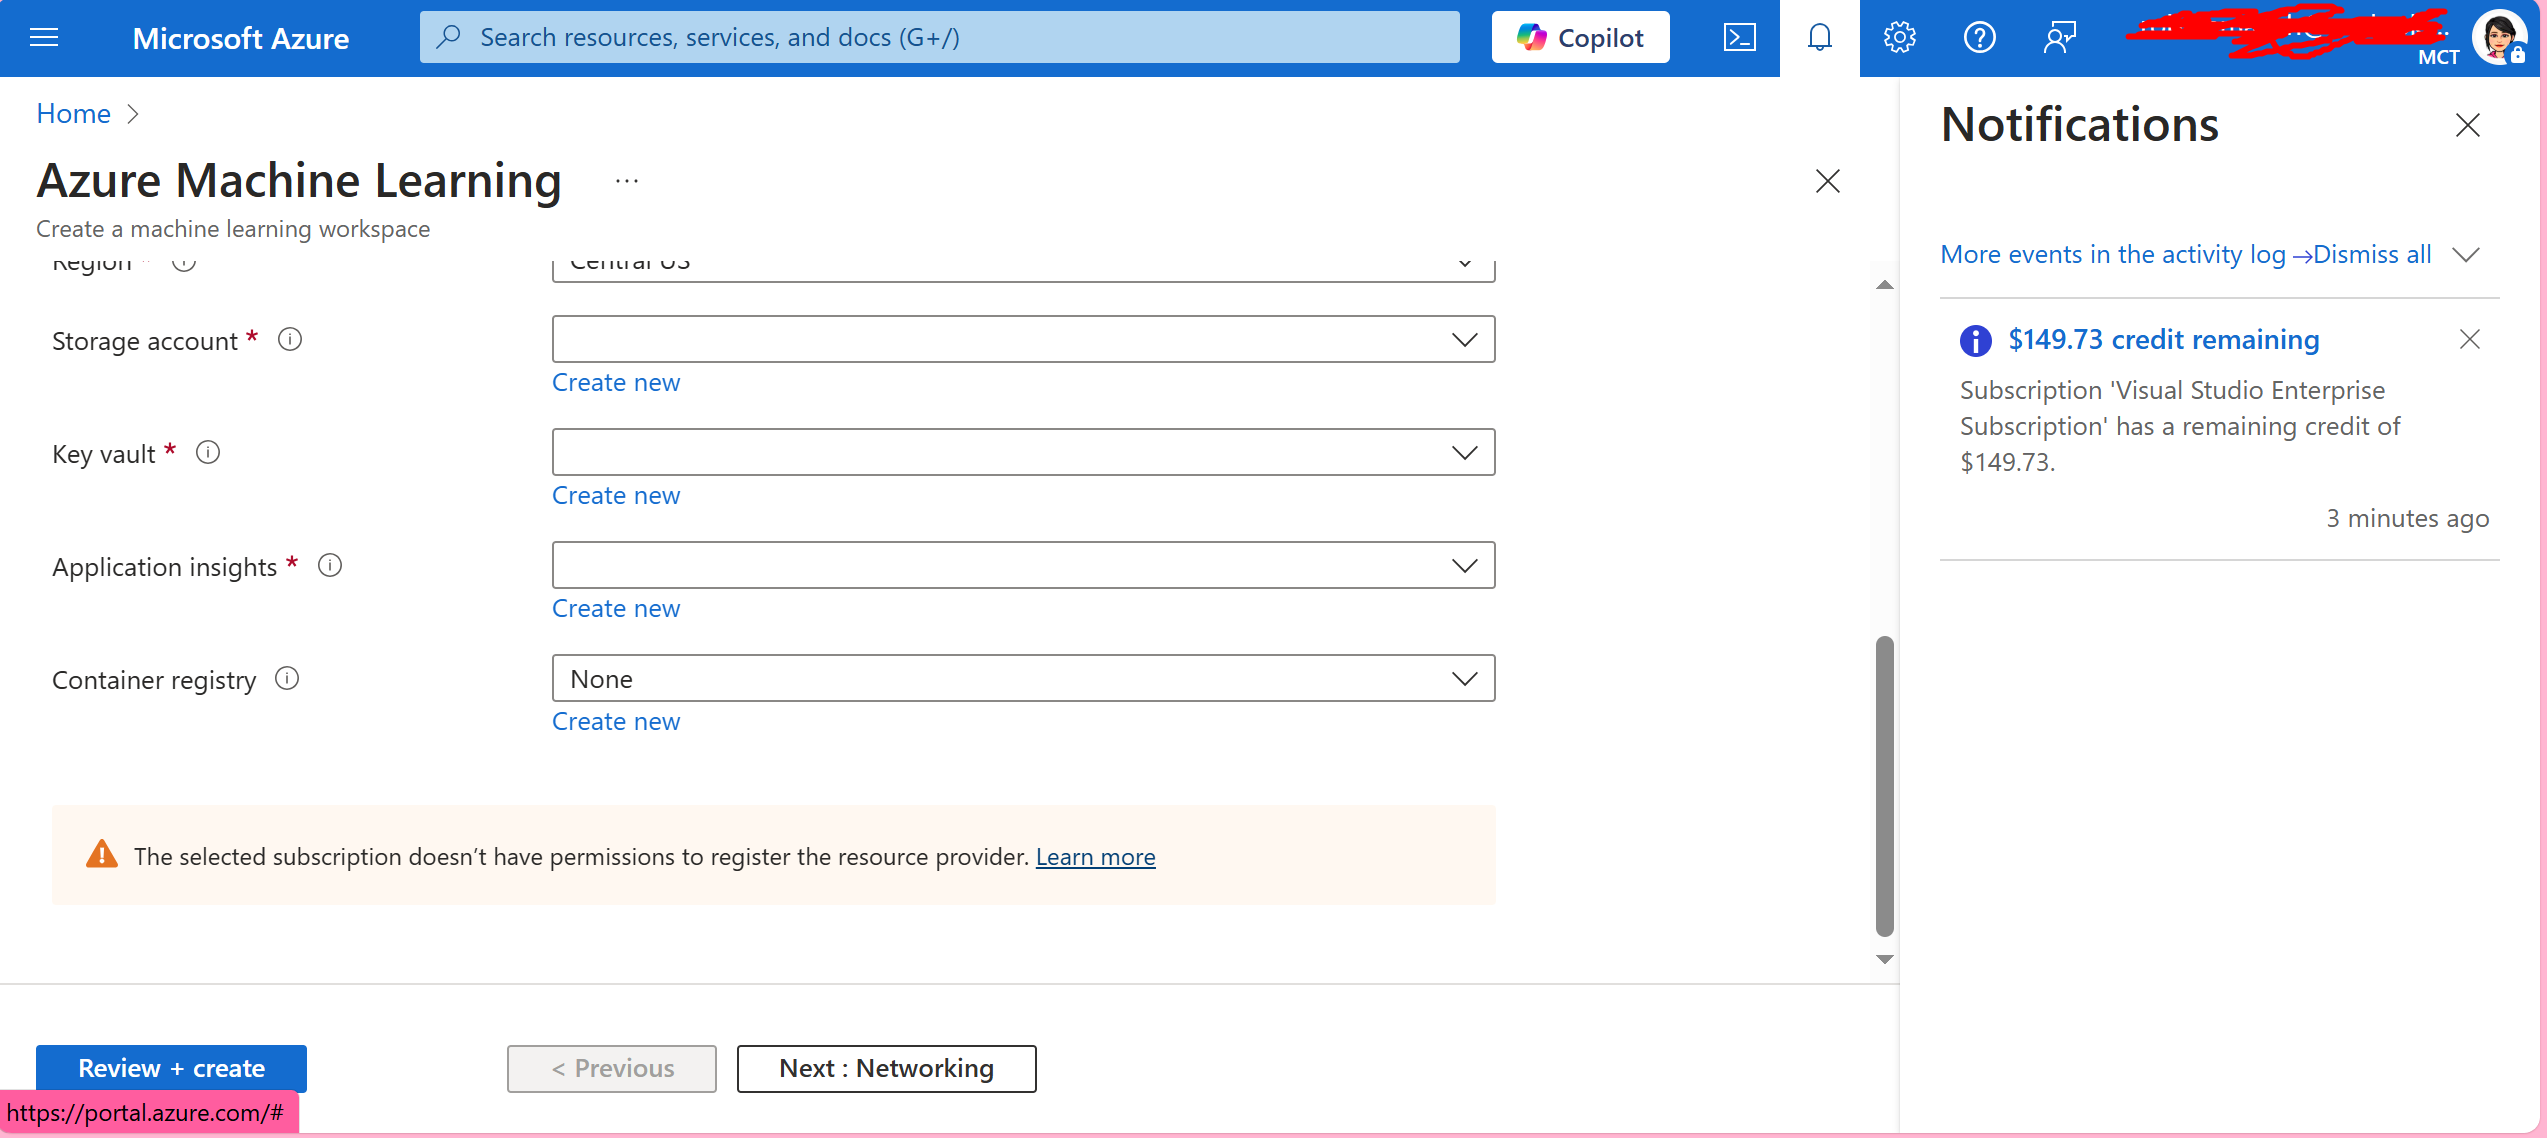
Task: Collapse notifications with Dismiss all chevron
Action: coord(2466,255)
